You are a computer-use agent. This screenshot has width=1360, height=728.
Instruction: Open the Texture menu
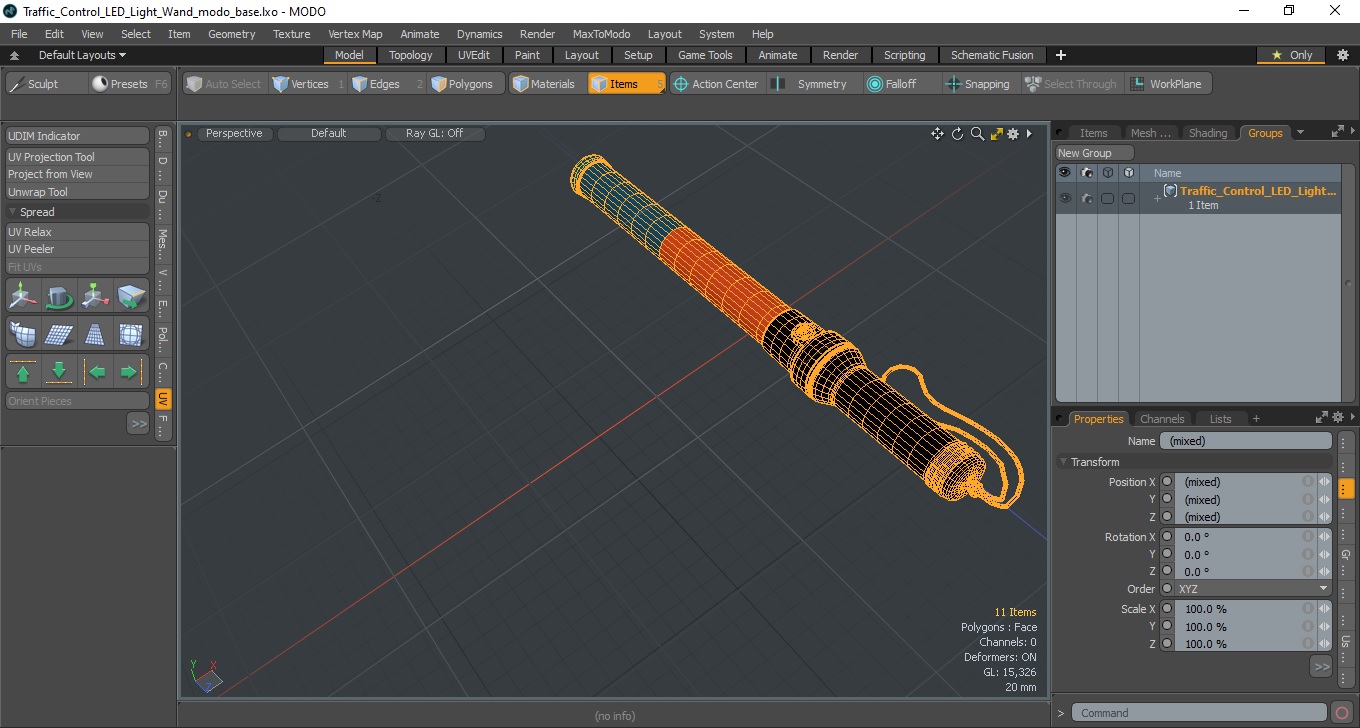point(291,34)
